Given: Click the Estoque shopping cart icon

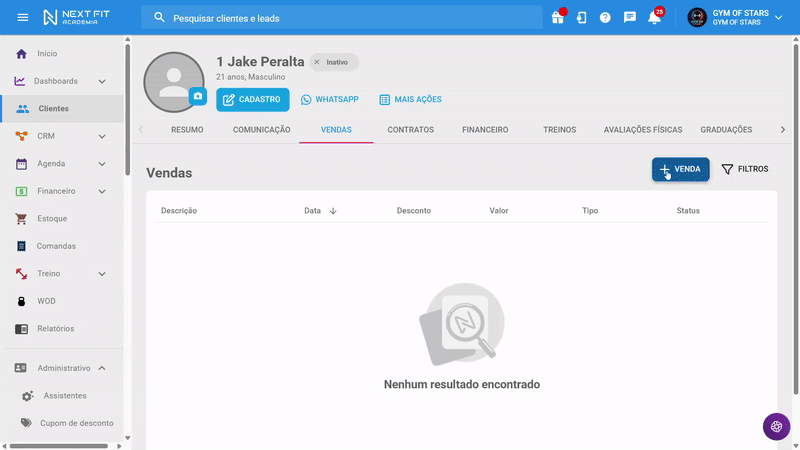Looking at the screenshot, I should 21,219.
